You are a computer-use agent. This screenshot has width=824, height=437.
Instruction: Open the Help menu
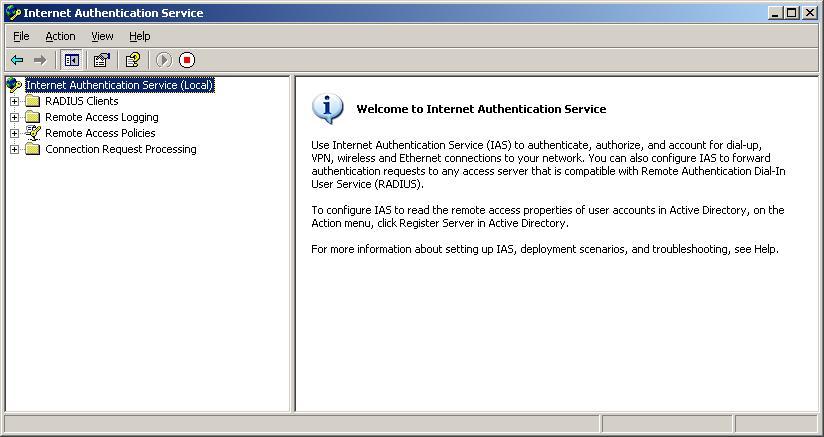coord(140,36)
